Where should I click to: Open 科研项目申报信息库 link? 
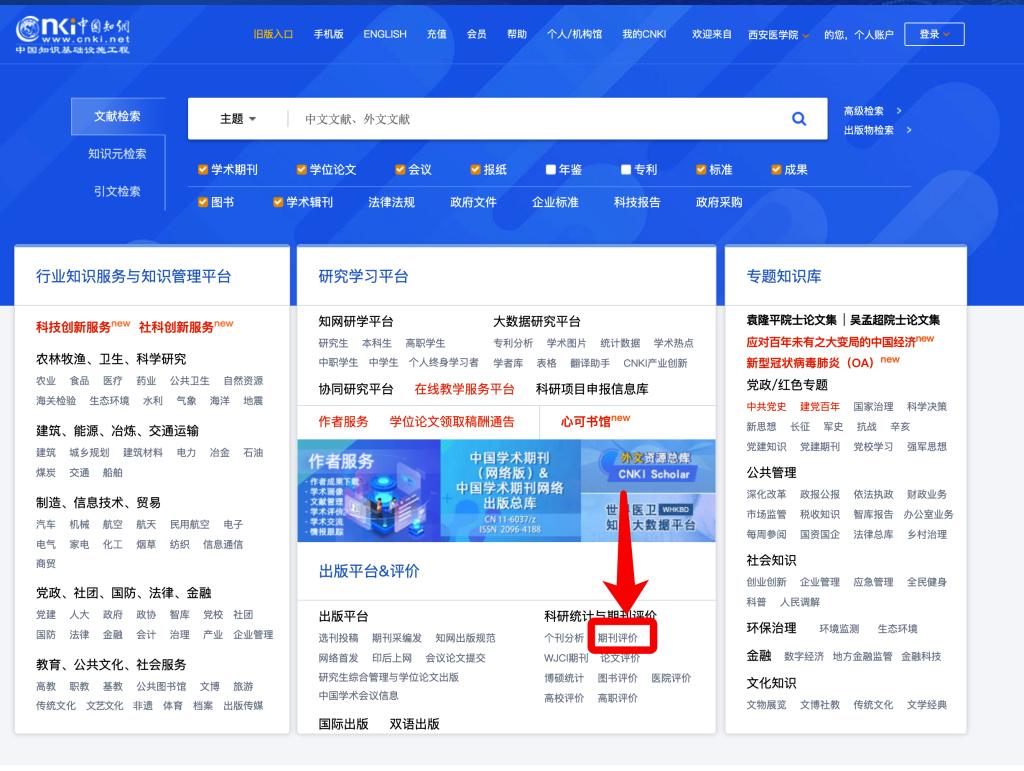click(x=592, y=389)
